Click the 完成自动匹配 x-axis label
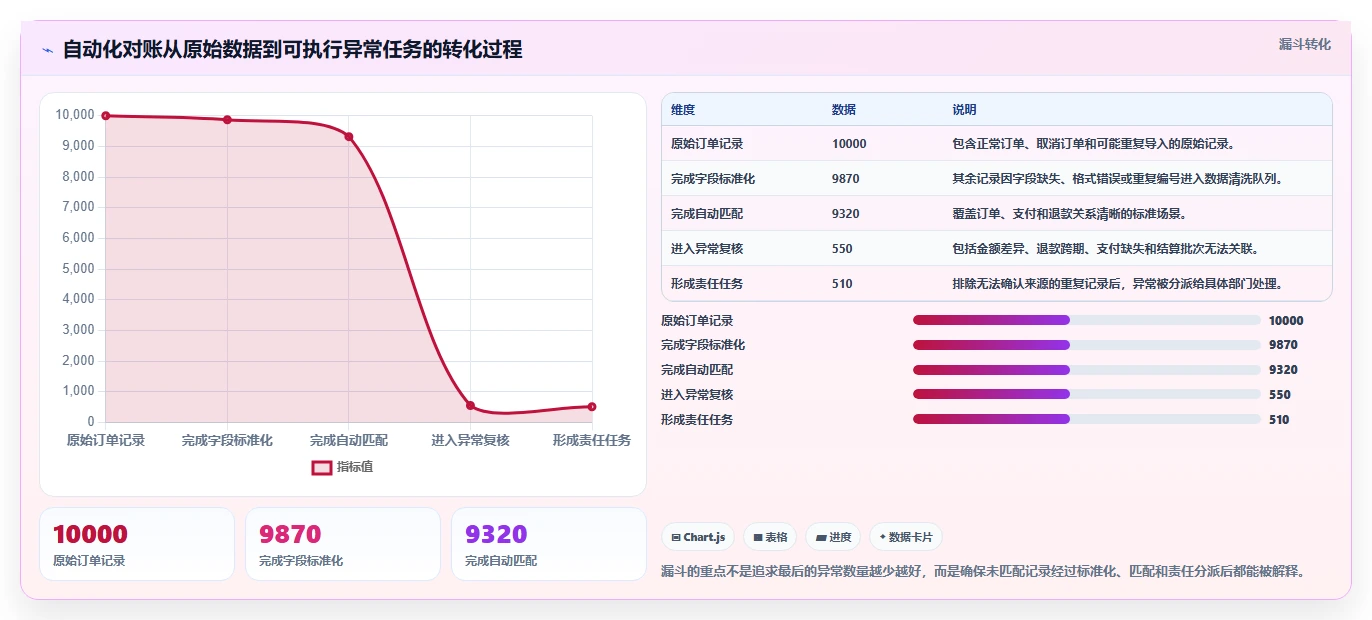Viewport: 1372px width, 620px height. [x=349, y=440]
